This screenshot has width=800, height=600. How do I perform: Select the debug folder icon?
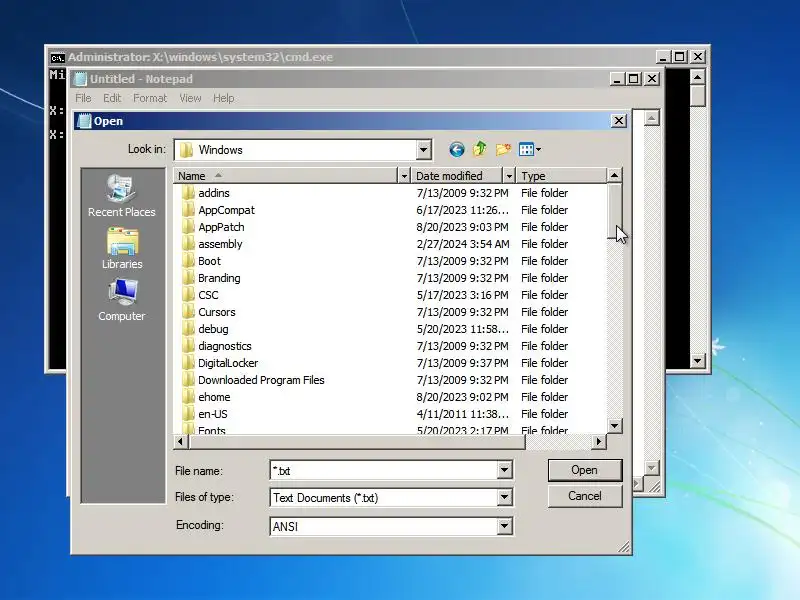pos(189,329)
